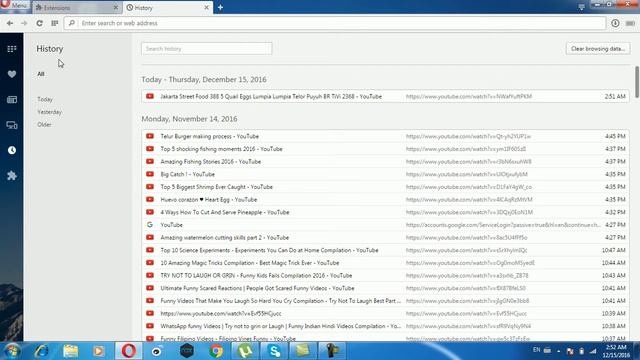Open the Tabs sync icon in sidebar

point(12,125)
